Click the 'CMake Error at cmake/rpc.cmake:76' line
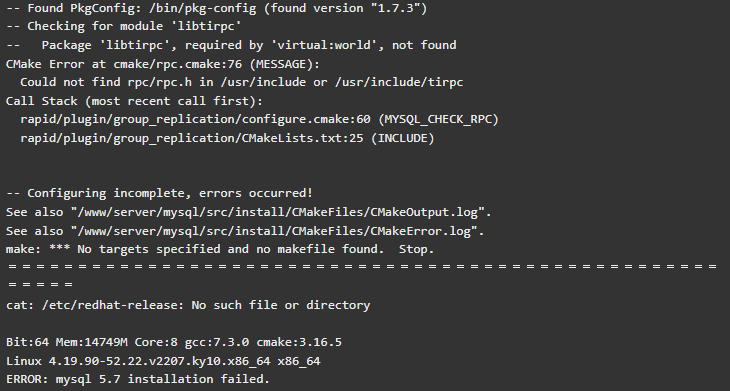The image size is (730, 391). (163, 64)
